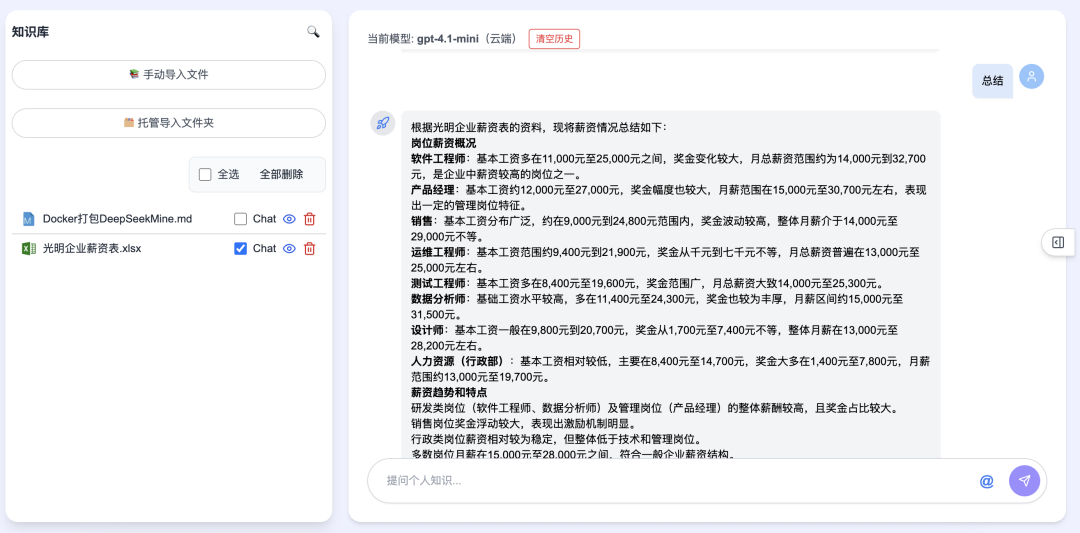The height and width of the screenshot is (533, 1080).
Task: Click the 当前模型: gpt-4.1-mini label
Action: [x=443, y=39]
